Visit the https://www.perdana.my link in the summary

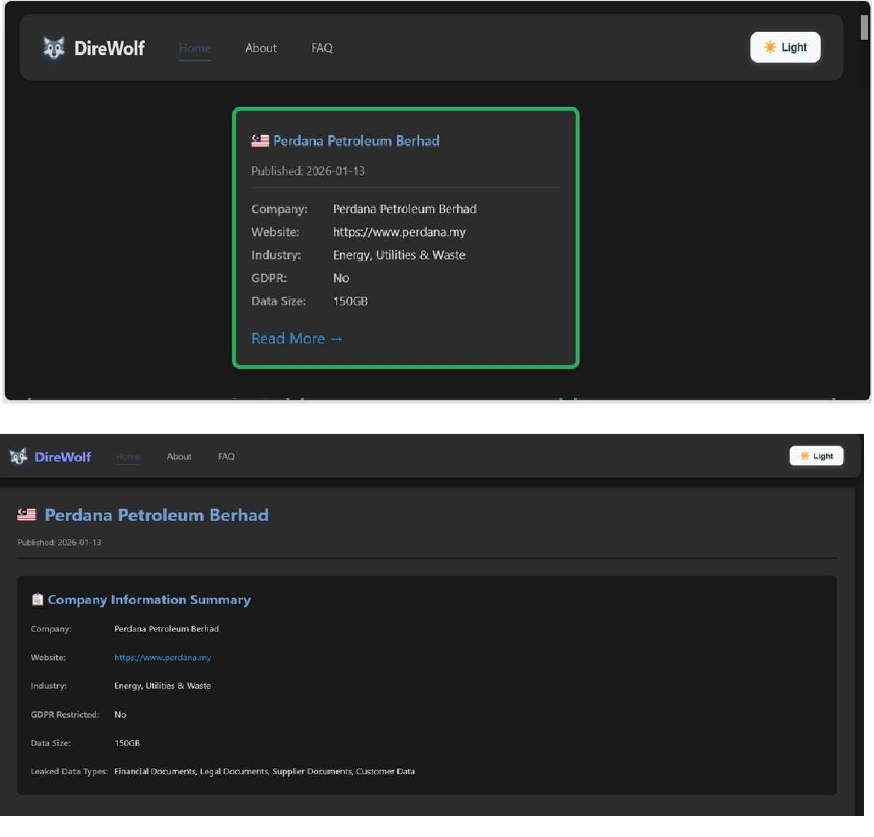(162, 658)
